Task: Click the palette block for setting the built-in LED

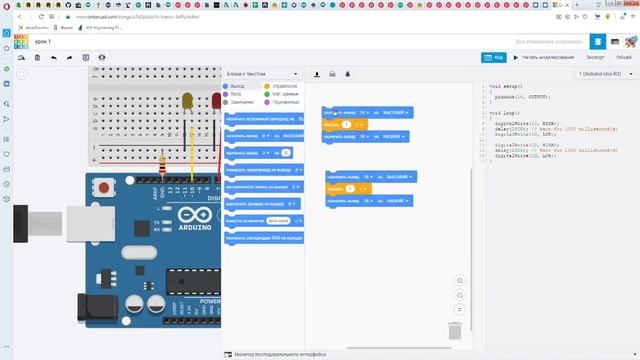Action: [264, 119]
